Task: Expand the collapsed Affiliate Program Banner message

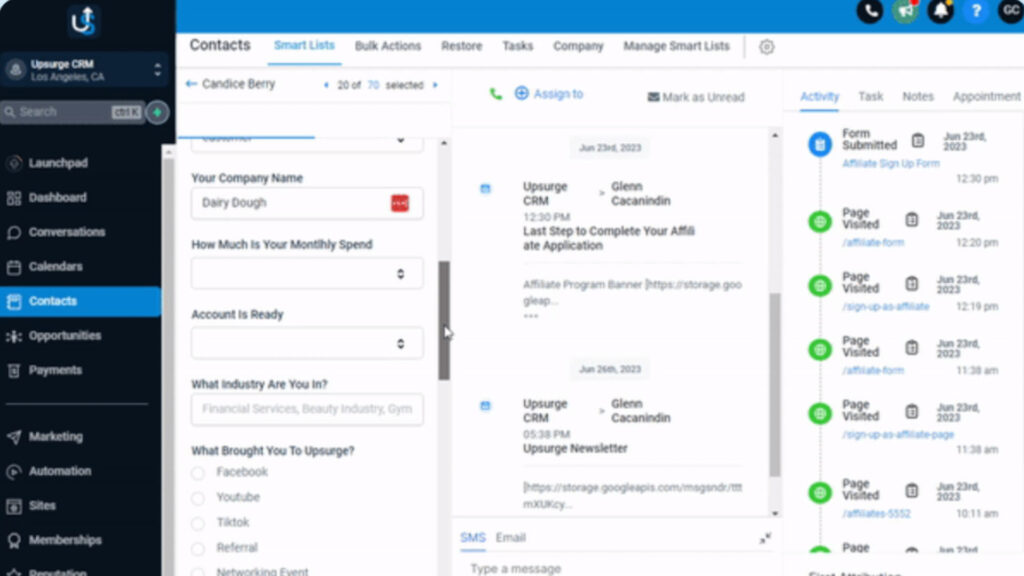Action: click(x=530, y=316)
